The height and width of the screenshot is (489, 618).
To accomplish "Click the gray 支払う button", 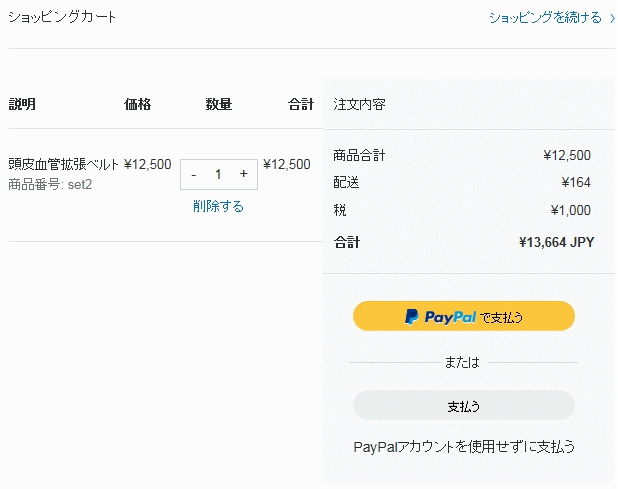I will [x=464, y=406].
